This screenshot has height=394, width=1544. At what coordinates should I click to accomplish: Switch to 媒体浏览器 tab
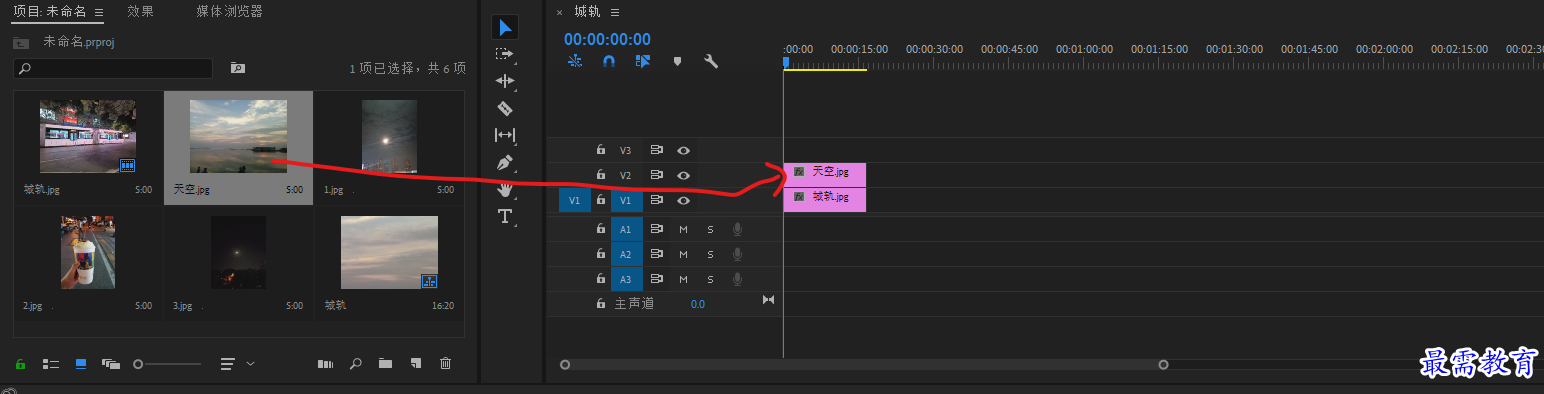(x=230, y=12)
